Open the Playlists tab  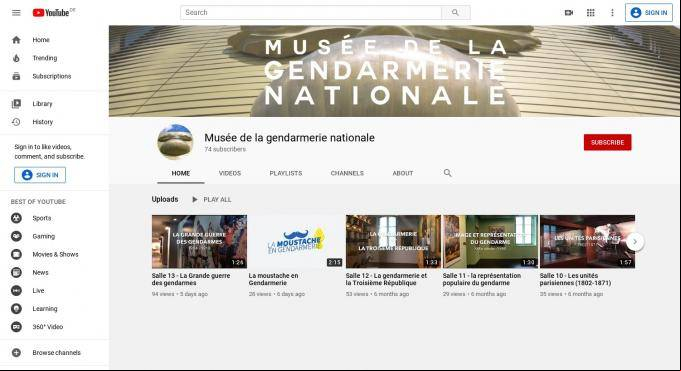(x=286, y=173)
